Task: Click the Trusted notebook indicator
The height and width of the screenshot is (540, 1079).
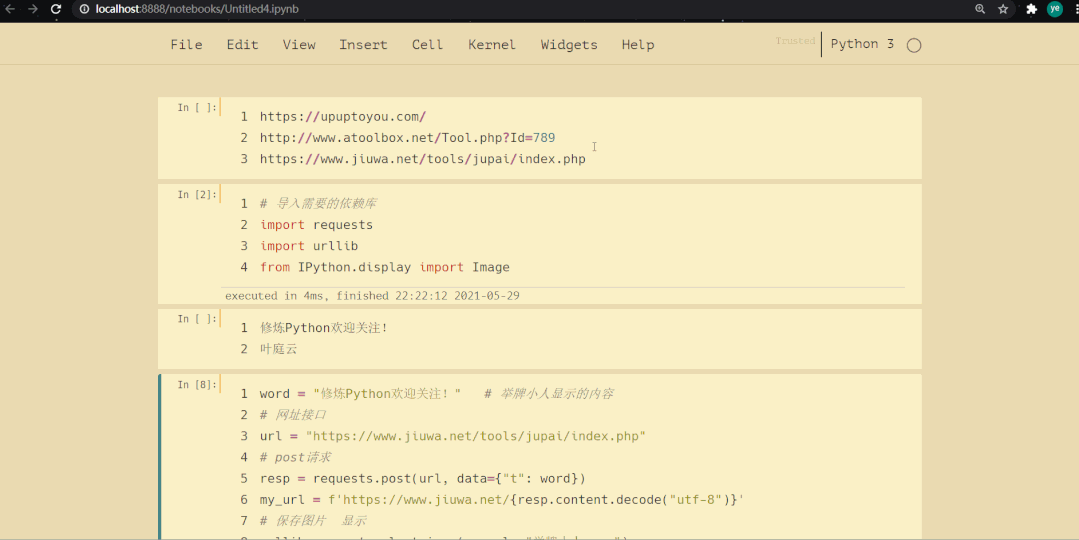Action: [x=795, y=41]
